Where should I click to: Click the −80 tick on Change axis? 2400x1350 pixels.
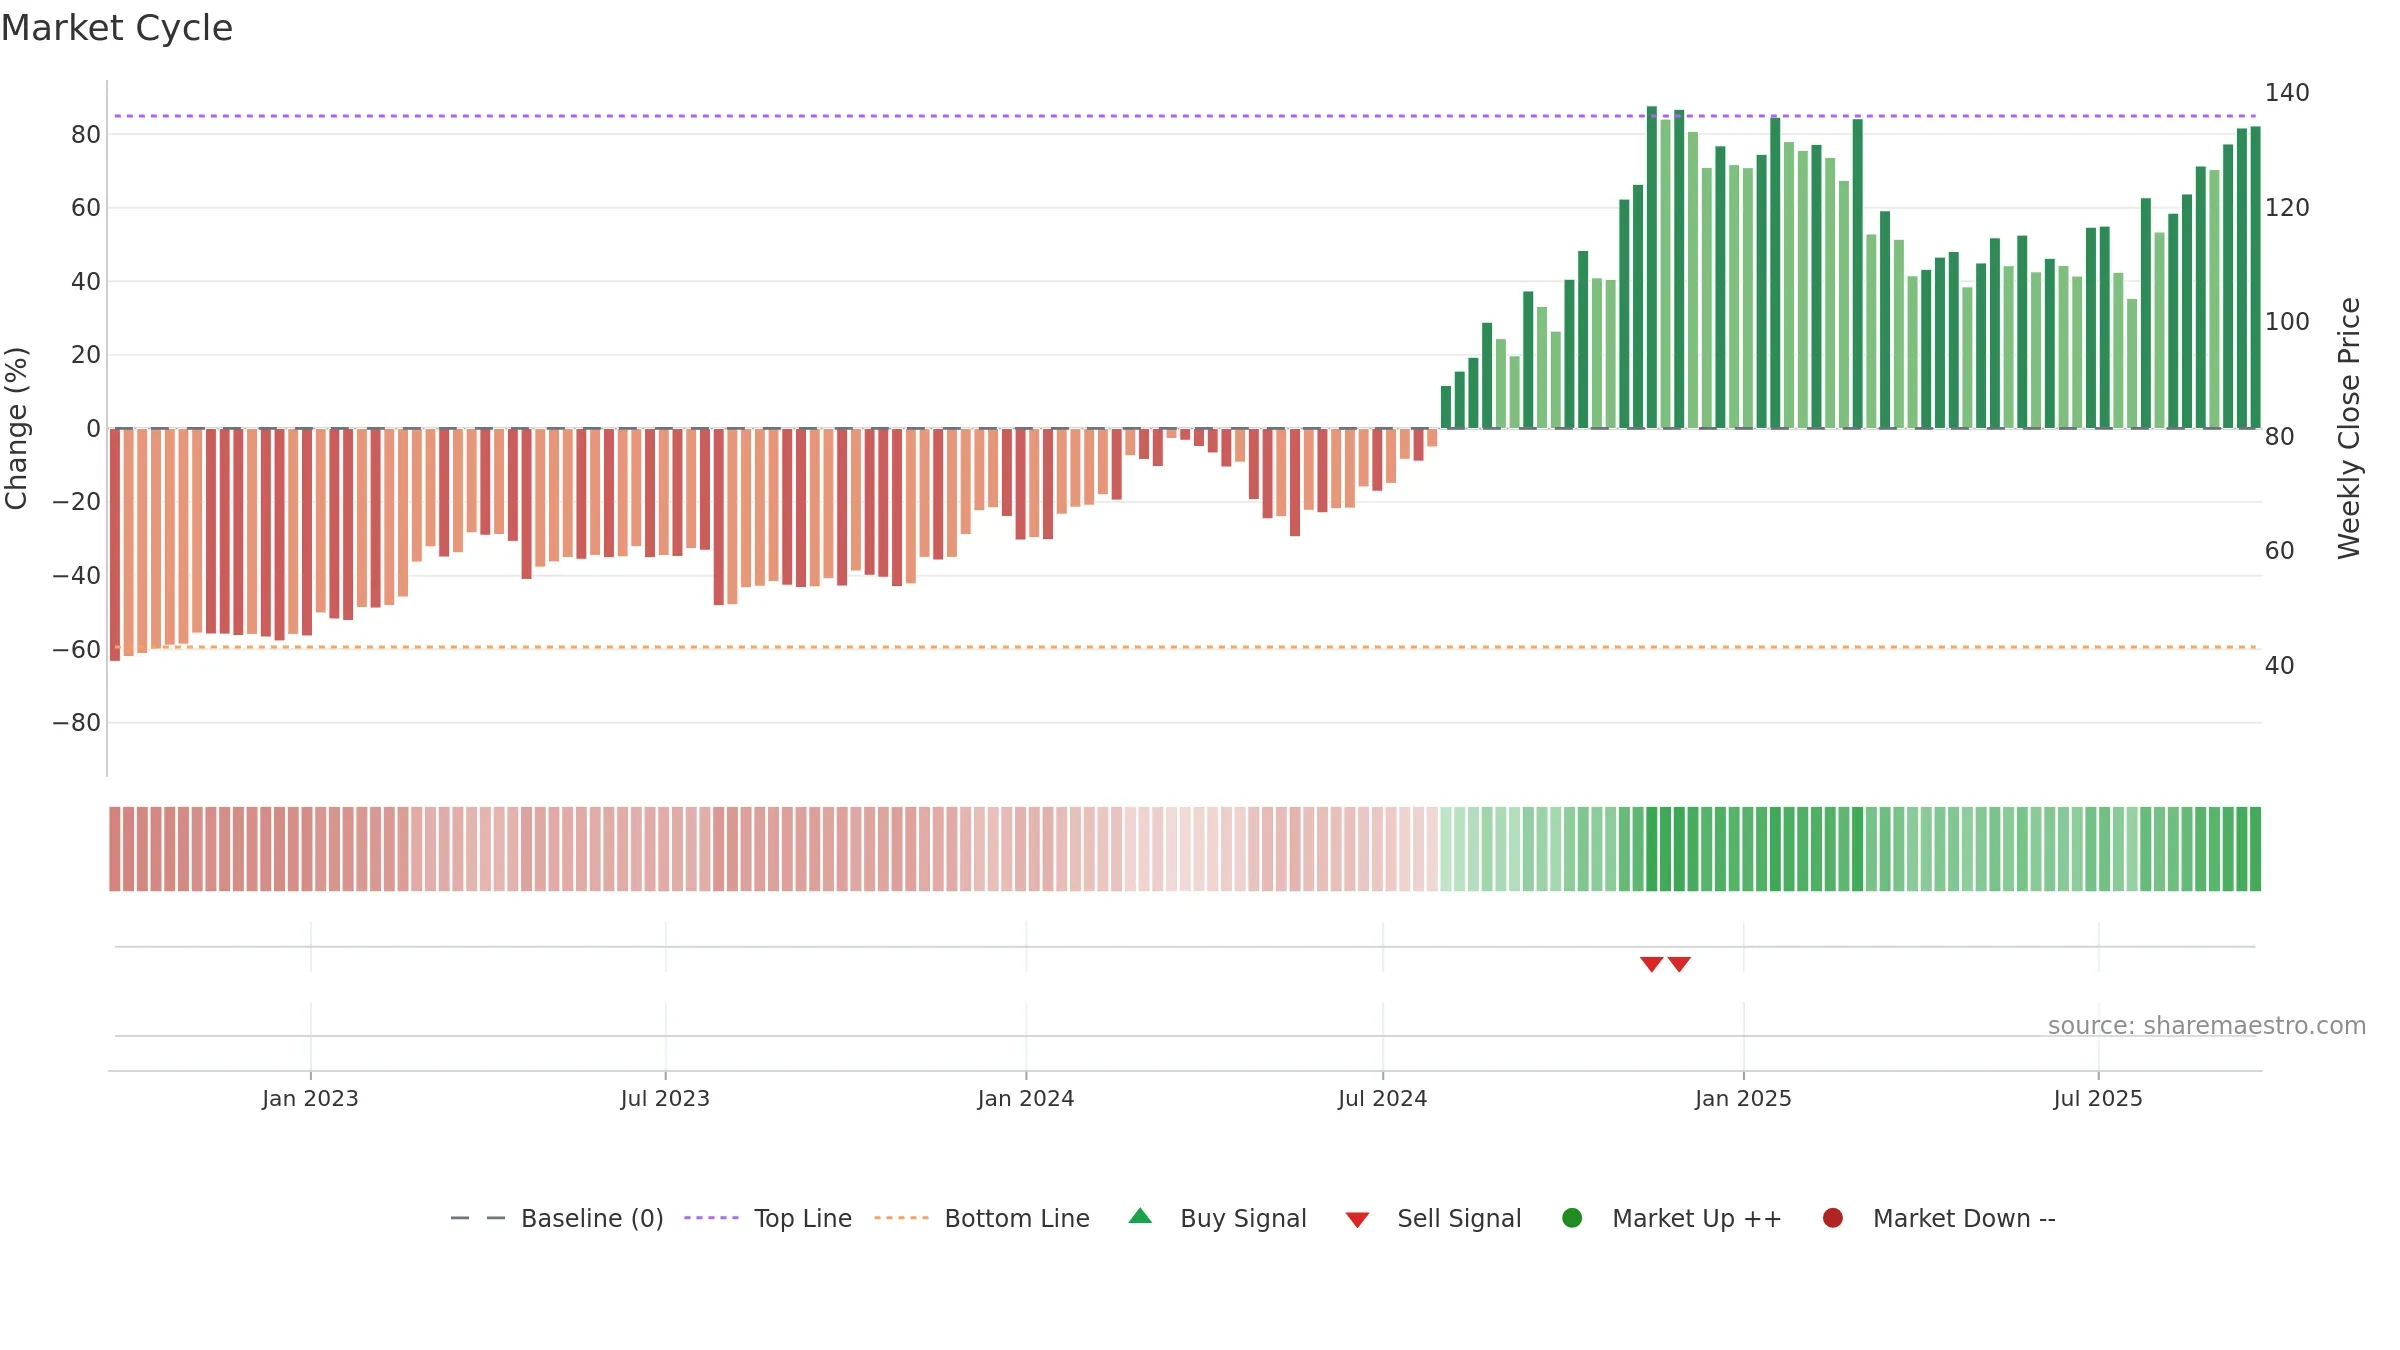(77, 722)
